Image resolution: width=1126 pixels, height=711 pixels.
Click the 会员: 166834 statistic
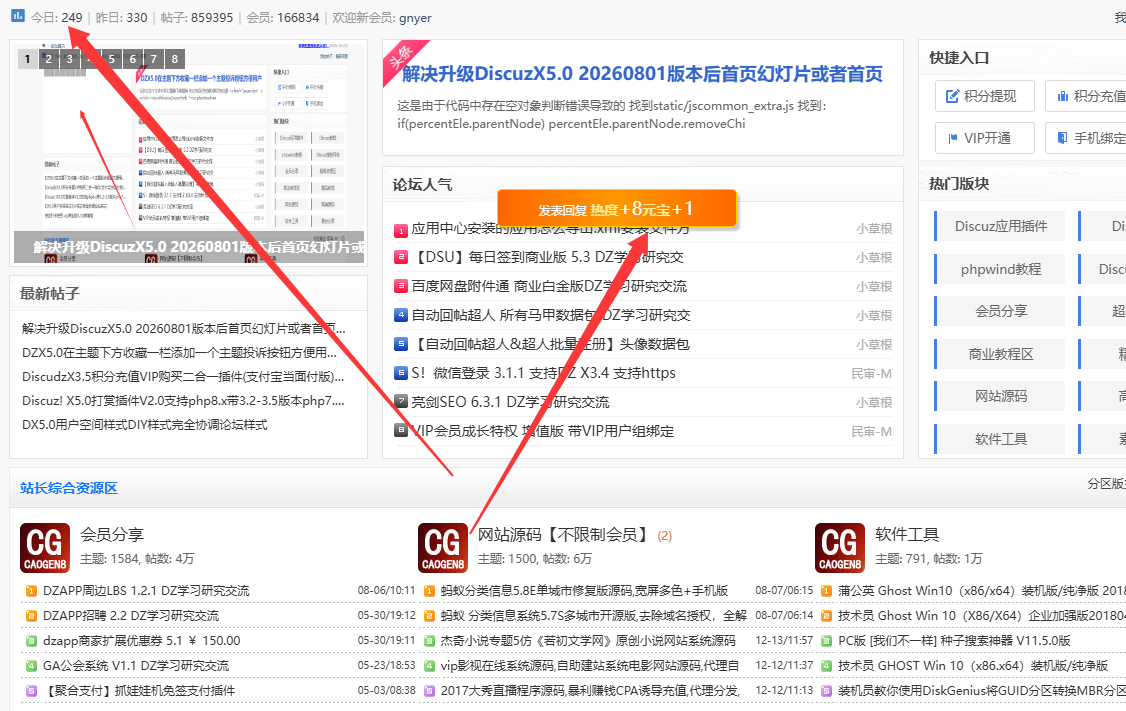coord(283,18)
